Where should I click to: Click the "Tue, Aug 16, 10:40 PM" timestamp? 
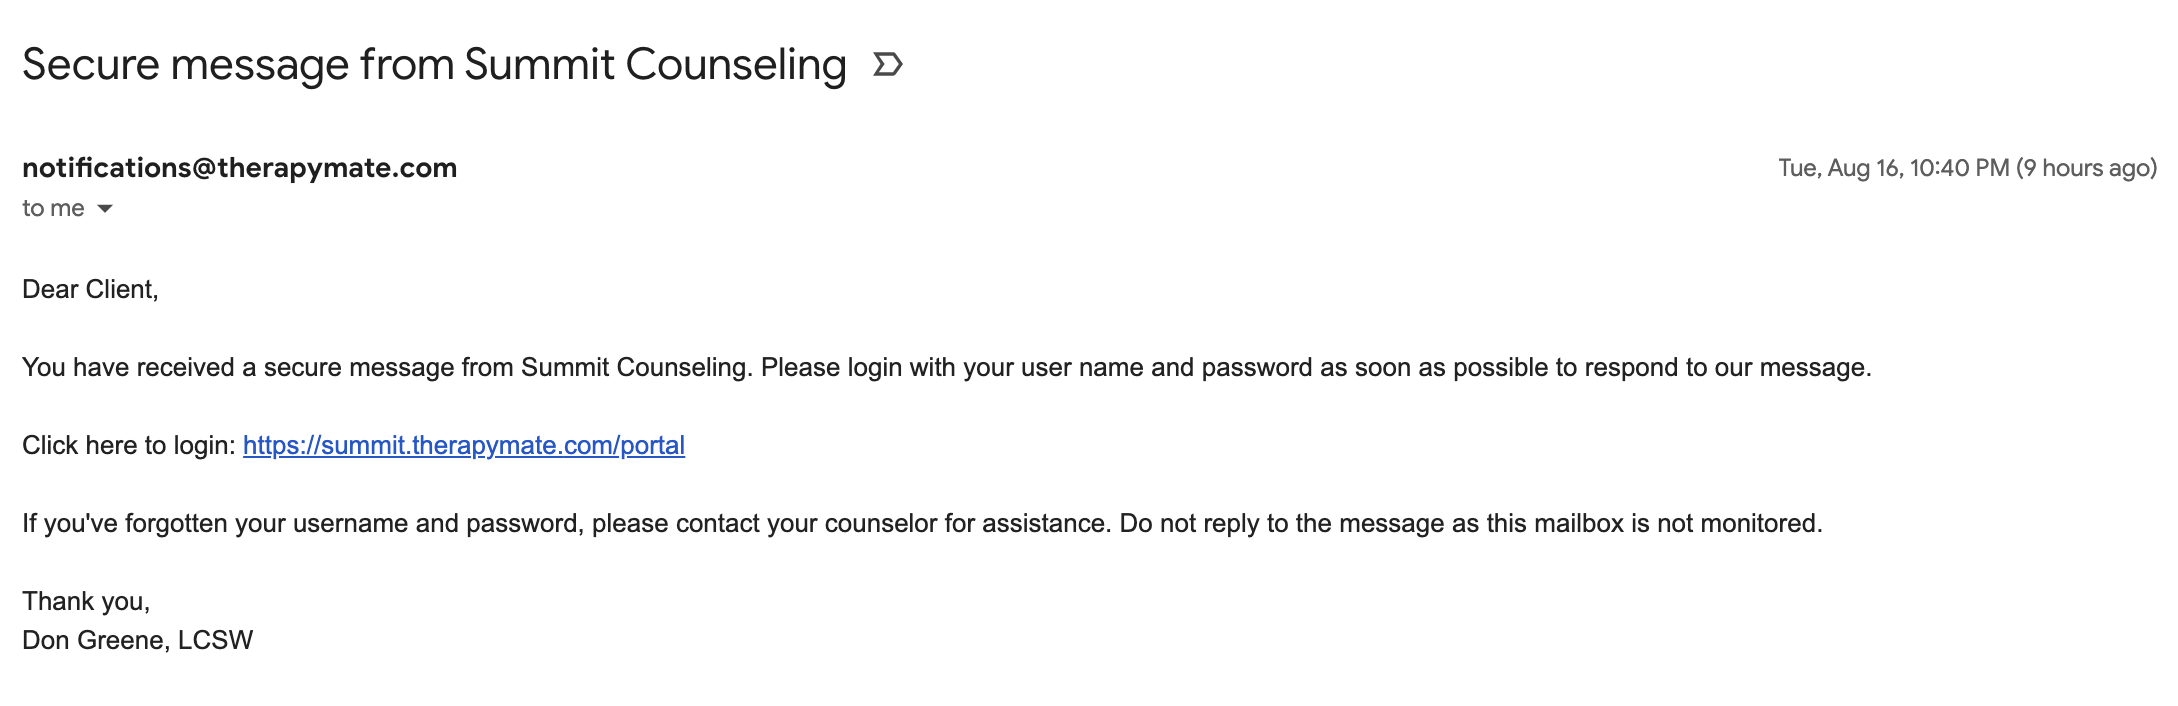[1893, 168]
